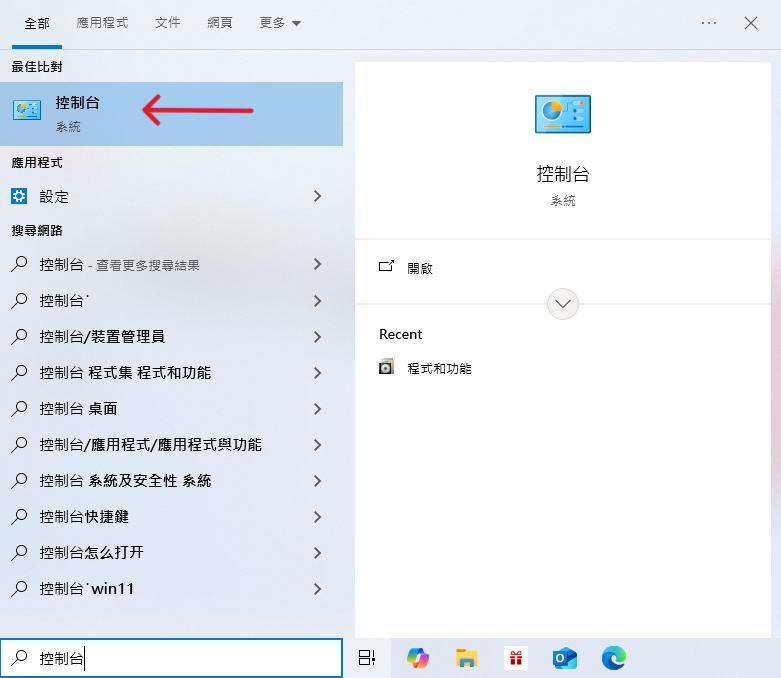This screenshot has height=678, width=781.
Task: Click the magnifier icon in search box
Action: (19, 658)
